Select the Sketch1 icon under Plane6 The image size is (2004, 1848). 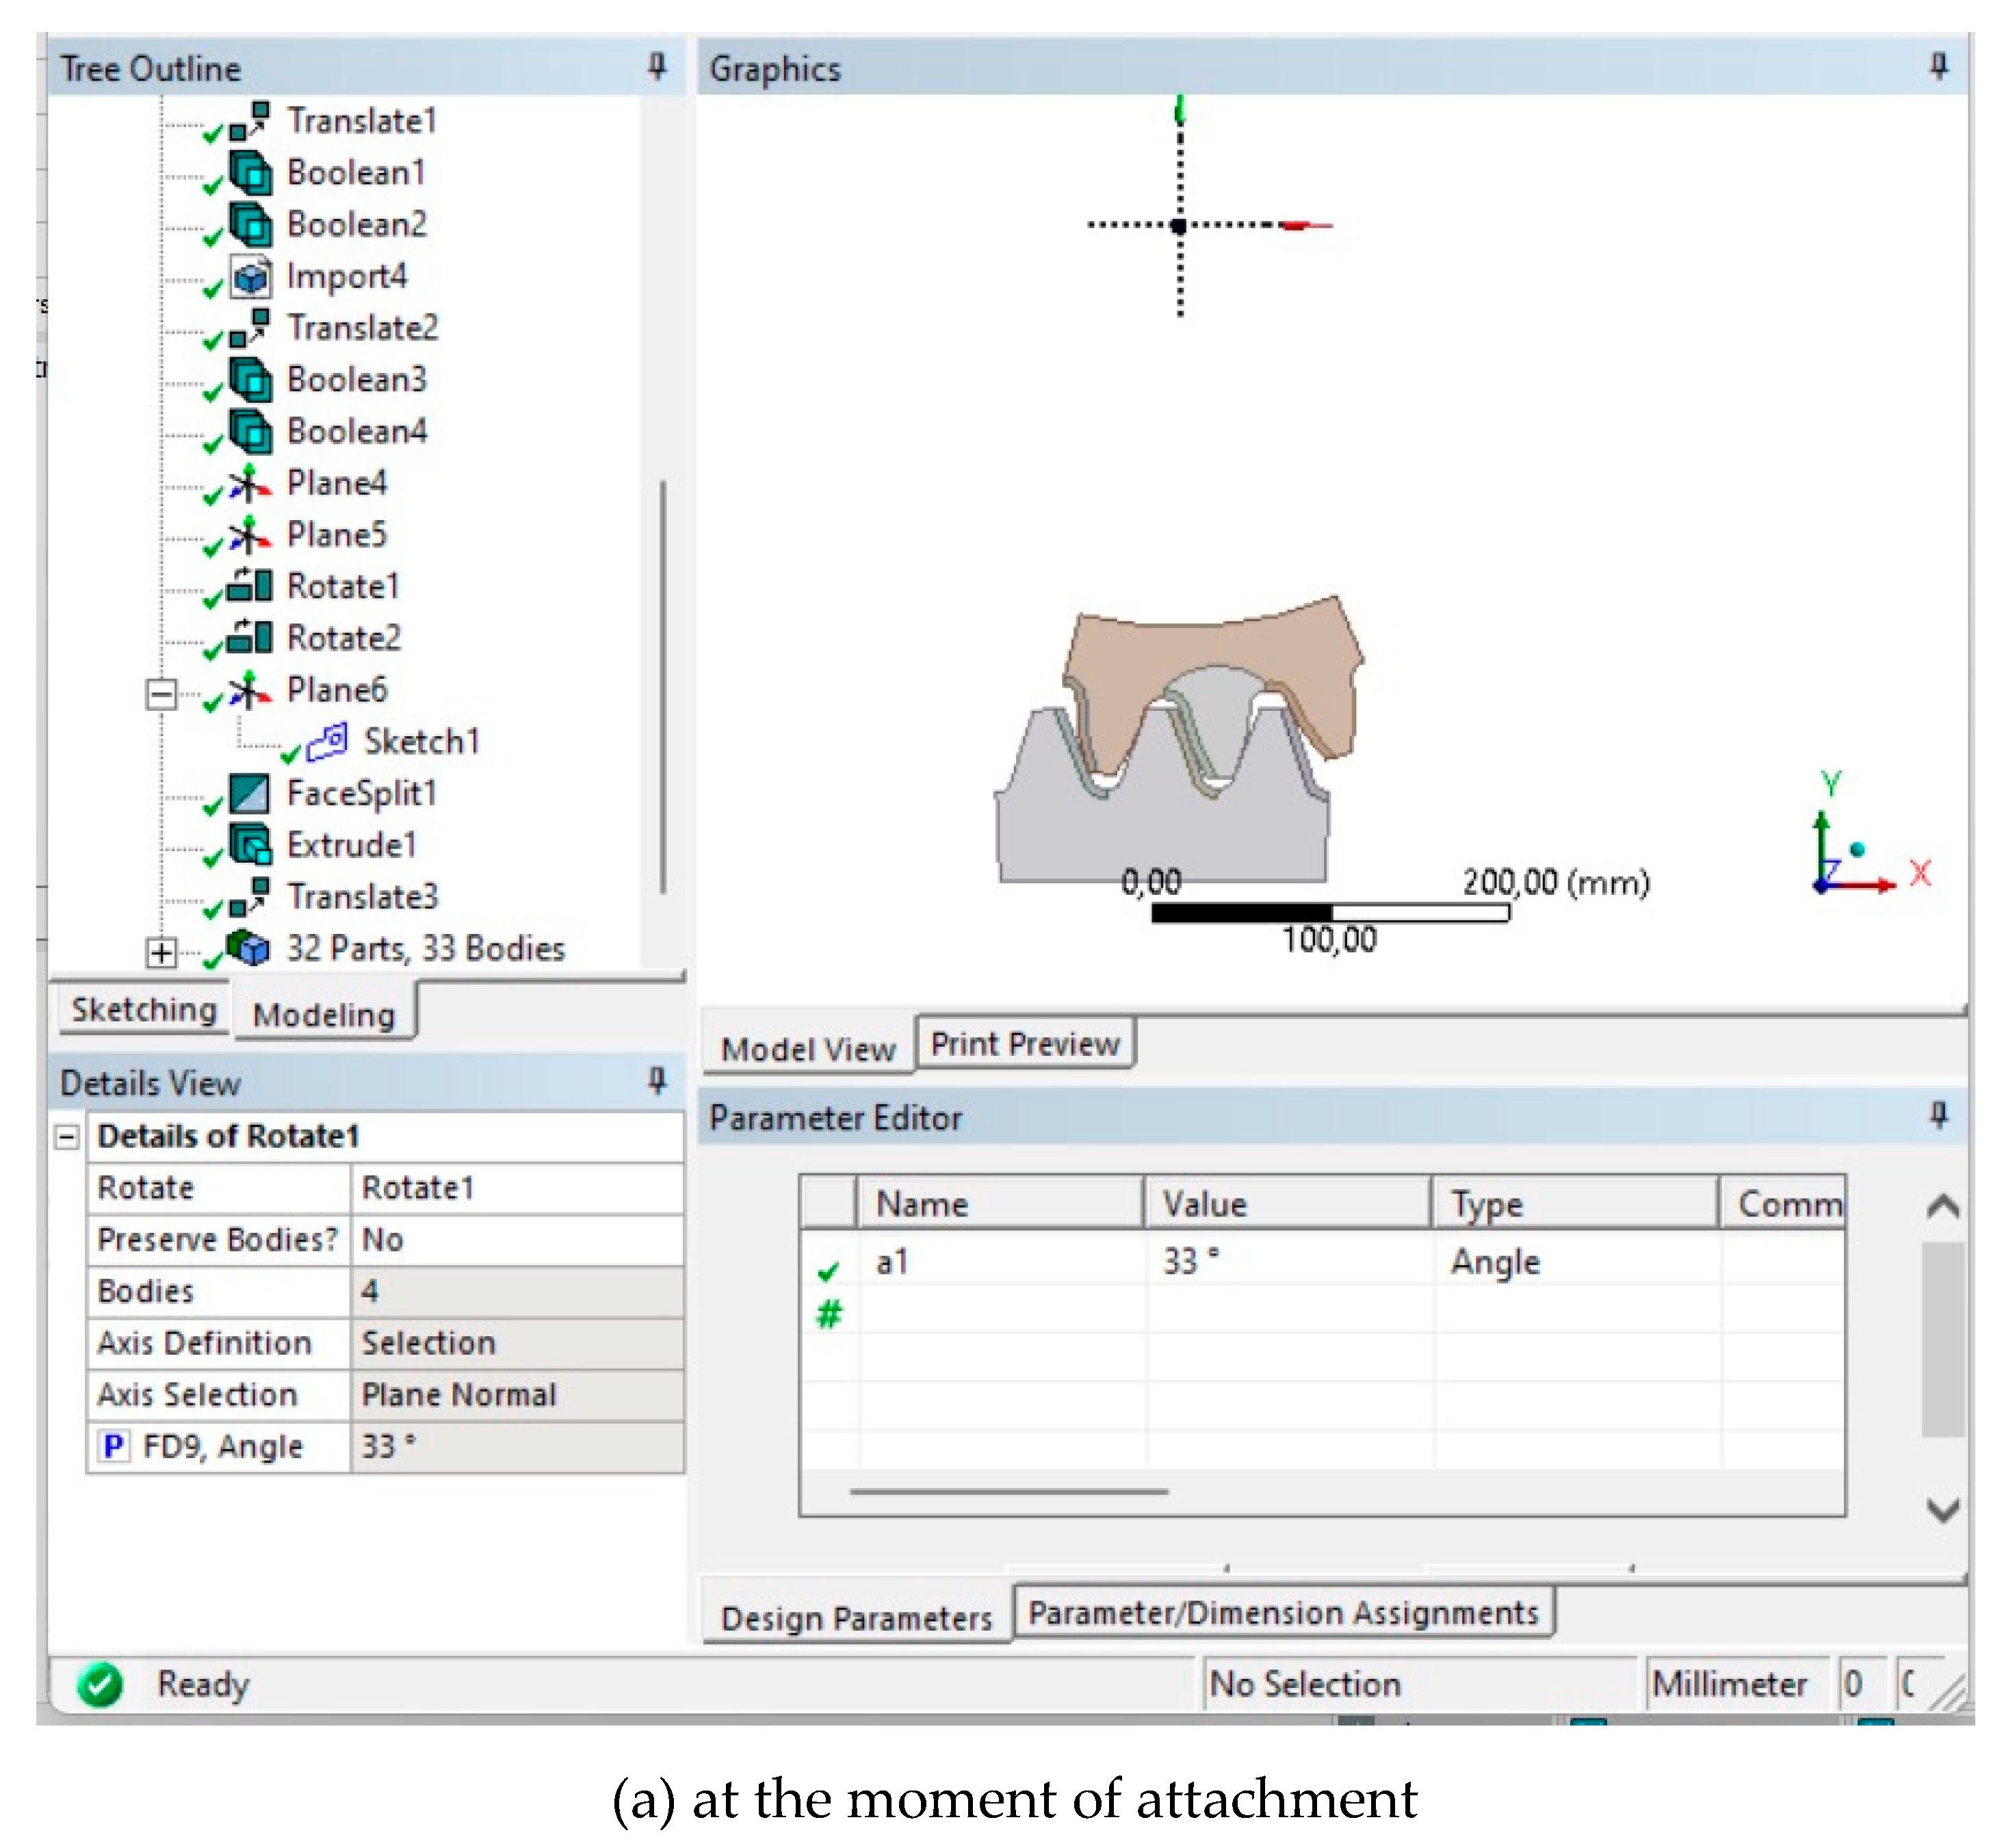pos(327,742)
